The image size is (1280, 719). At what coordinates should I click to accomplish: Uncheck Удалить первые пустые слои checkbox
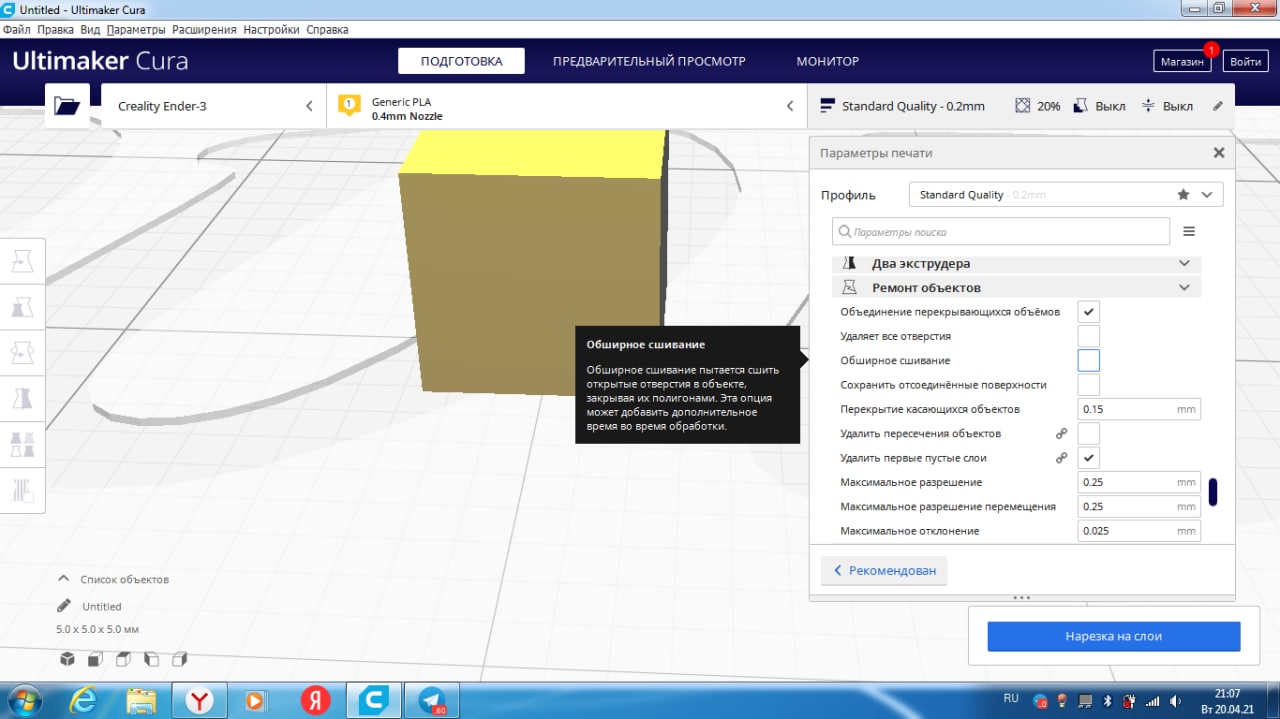pos(1089,458)
